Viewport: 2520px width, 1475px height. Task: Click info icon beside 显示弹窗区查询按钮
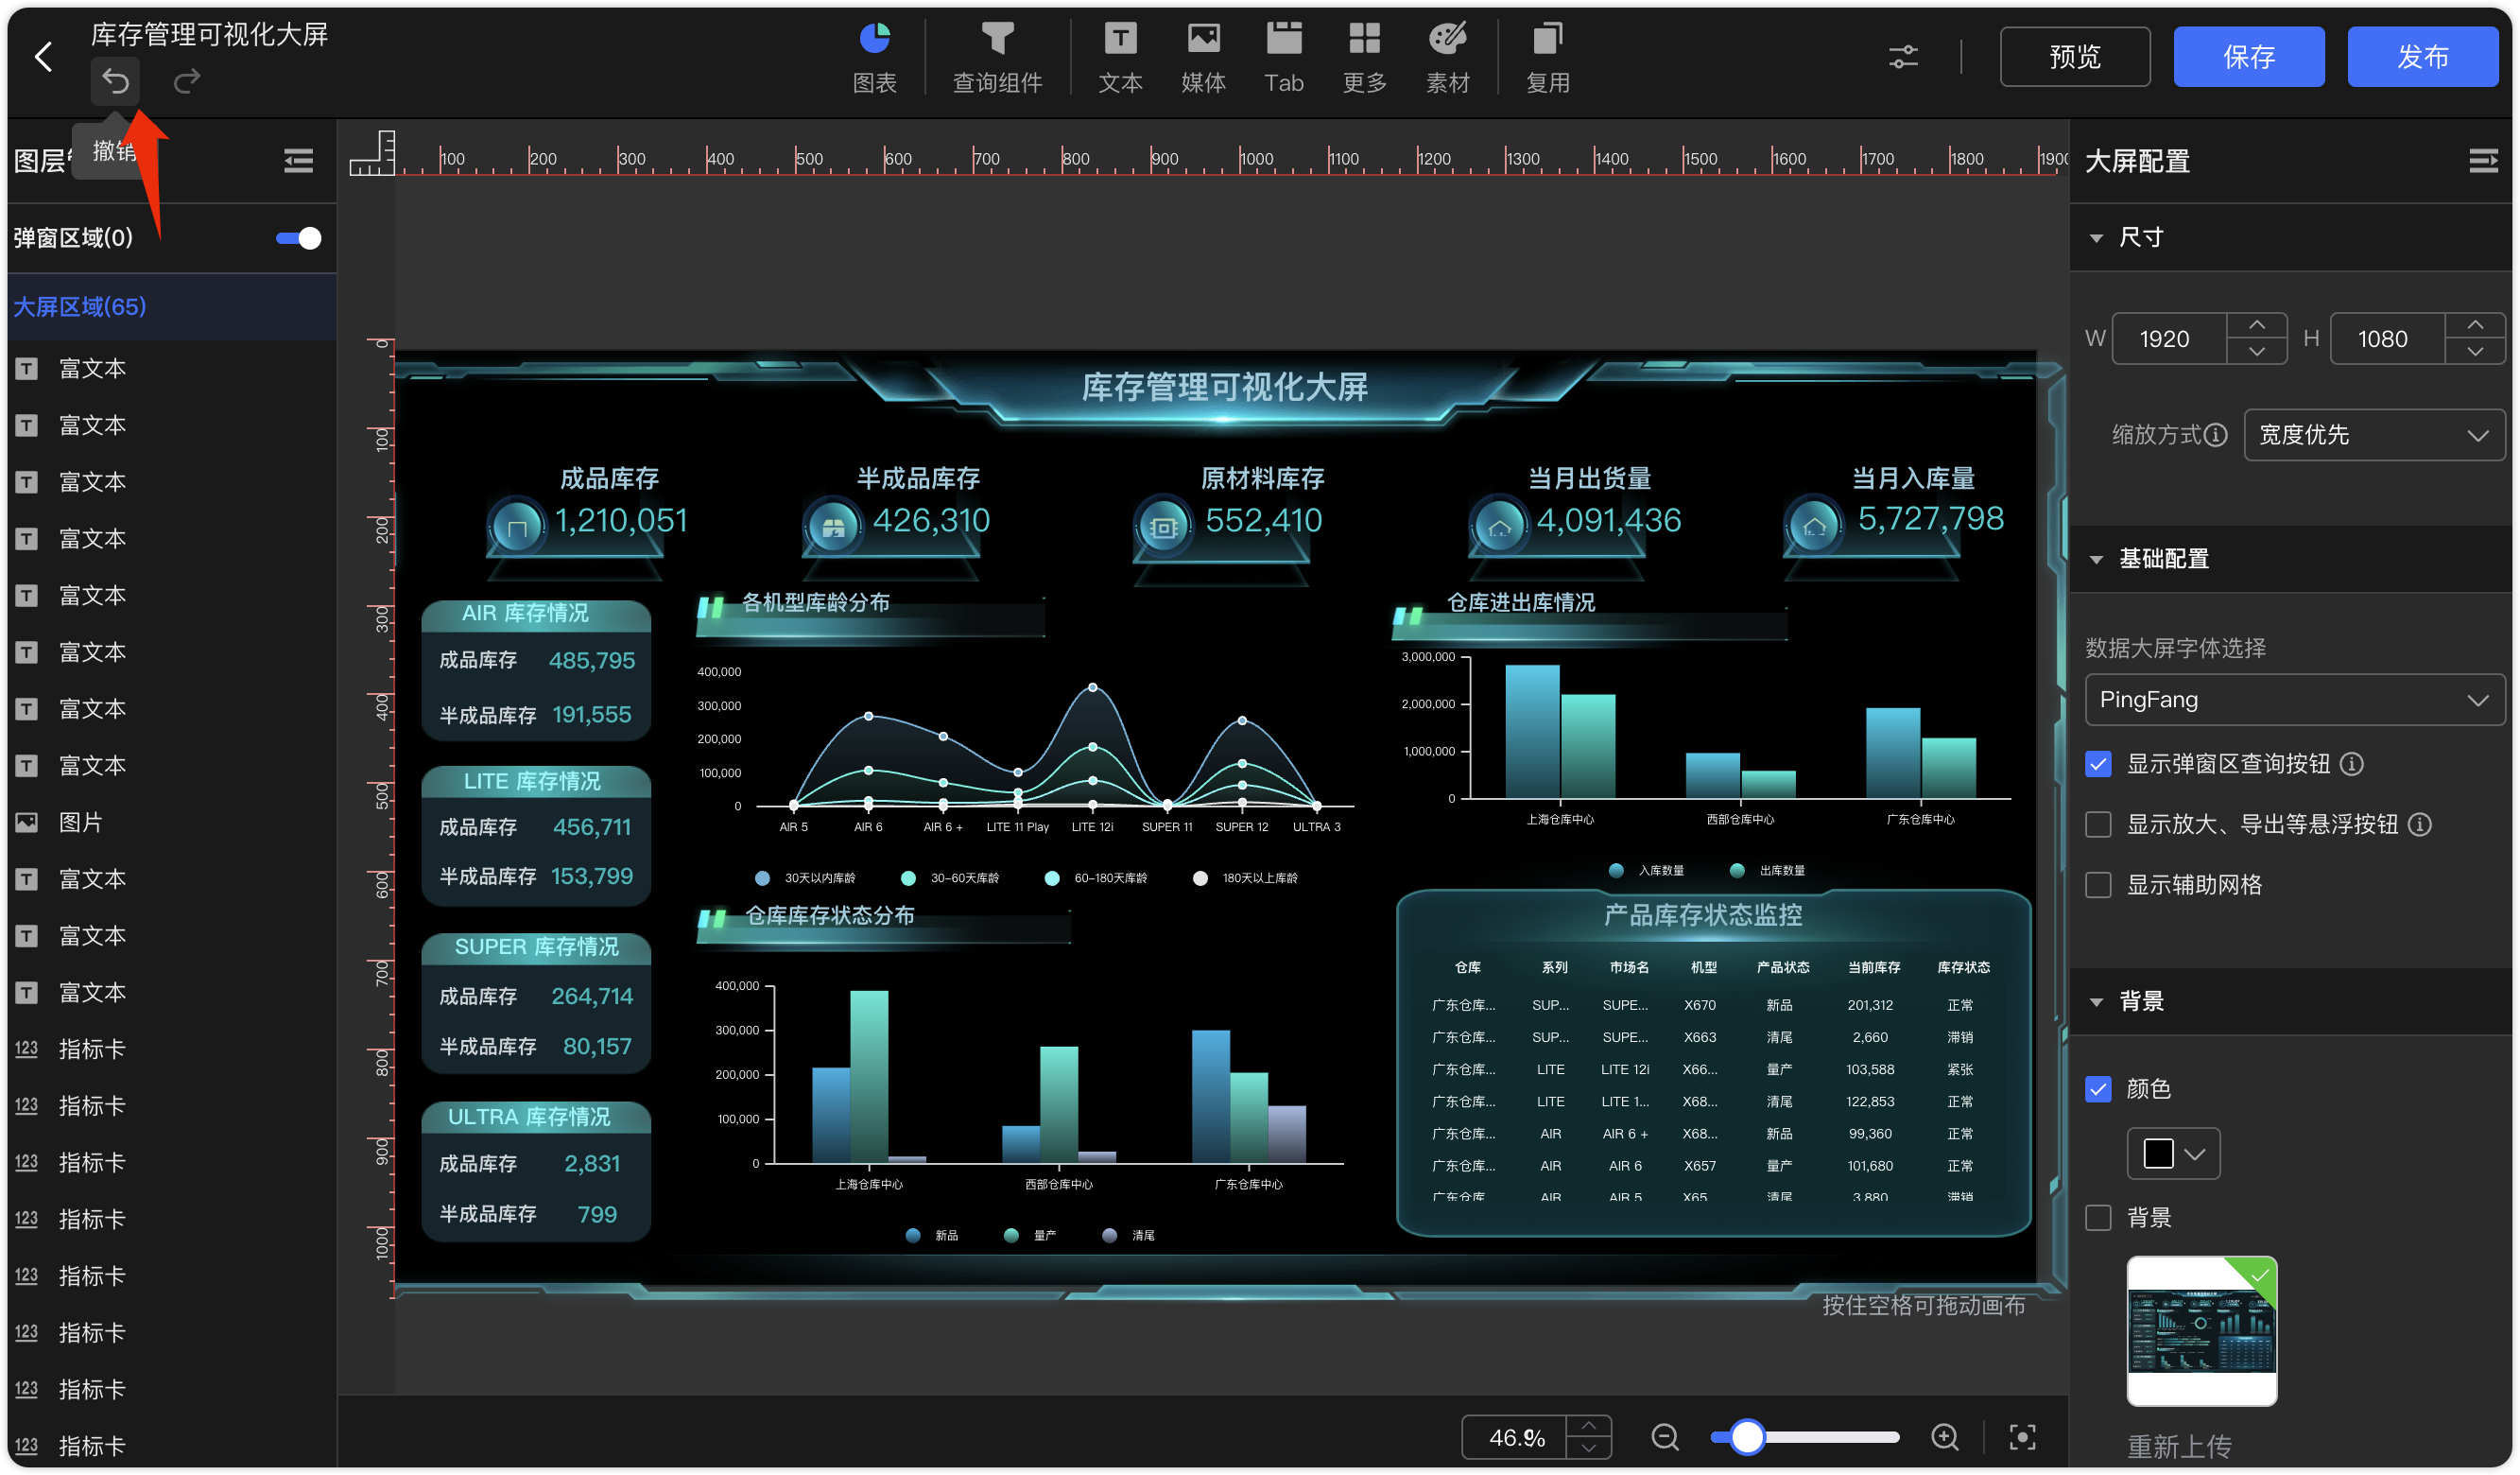pos(2352,764)
